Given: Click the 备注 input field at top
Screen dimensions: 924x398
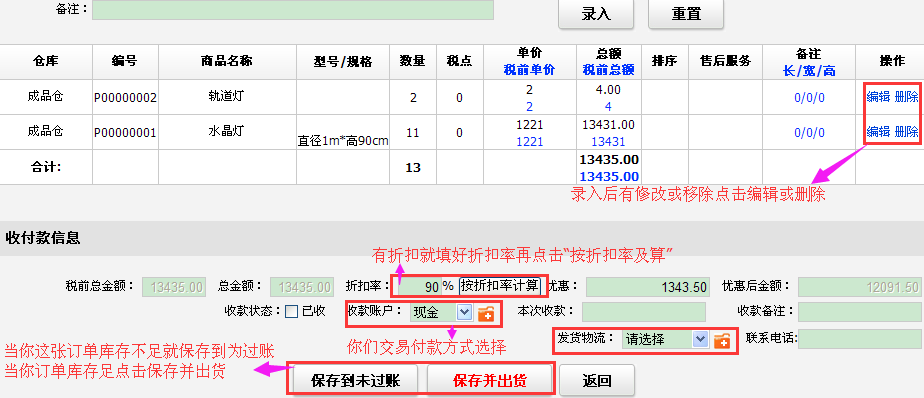Looking at the screenshot, I should 293,10.
